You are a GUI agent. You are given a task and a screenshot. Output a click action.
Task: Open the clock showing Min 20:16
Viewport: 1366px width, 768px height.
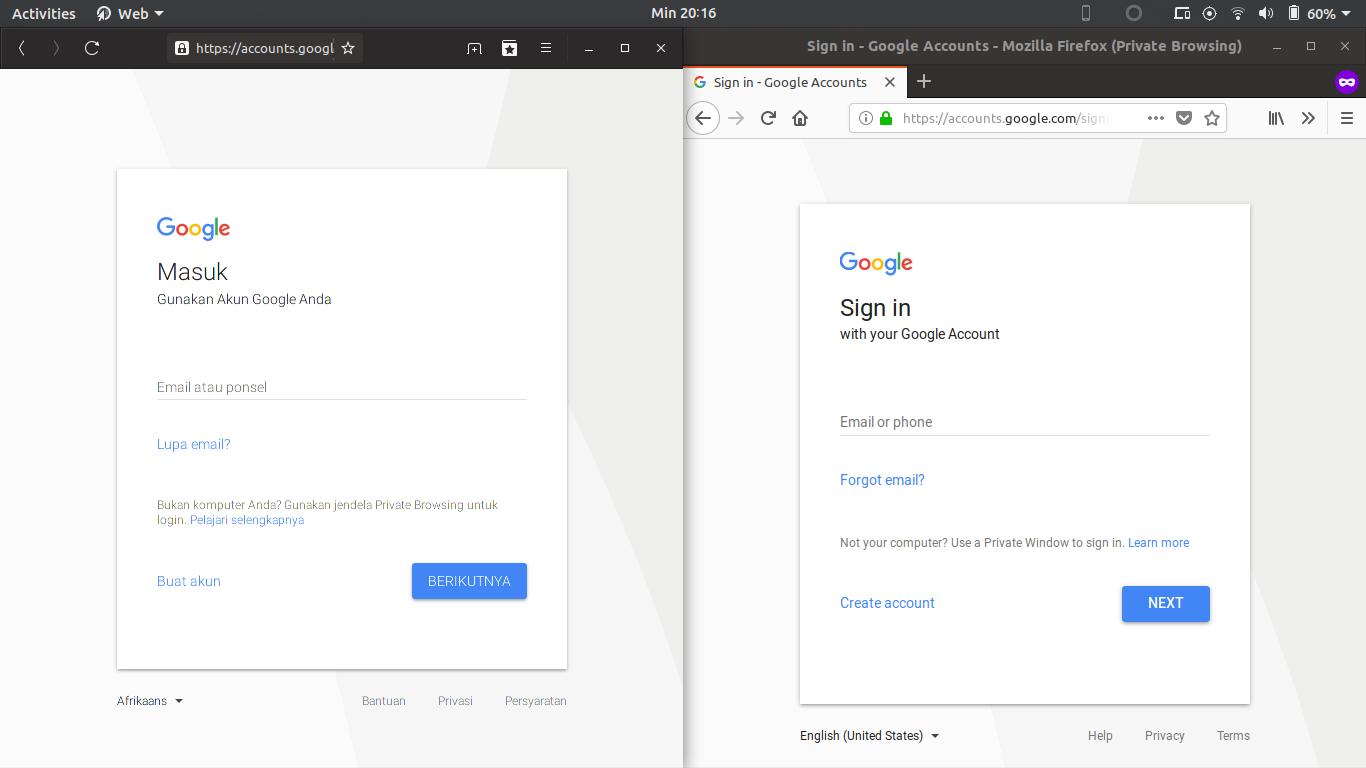point(683,13)
